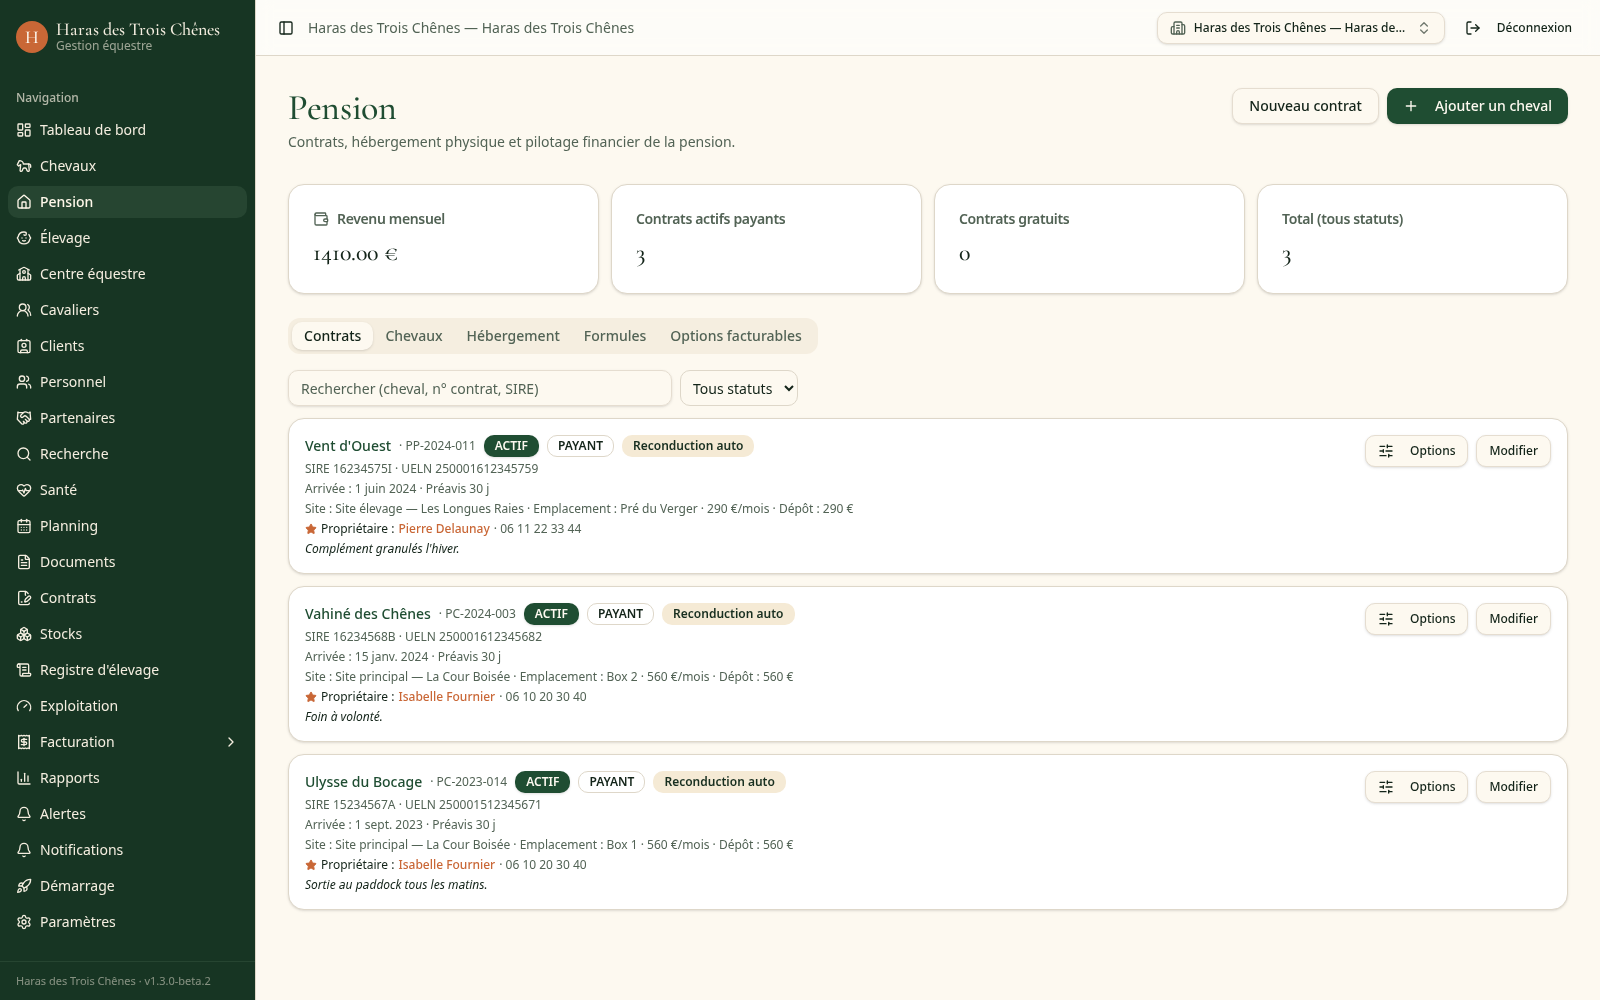The image size is (1600, 1000).
Task: Click the Centre équestre icon
Action: tap(24, 274)
